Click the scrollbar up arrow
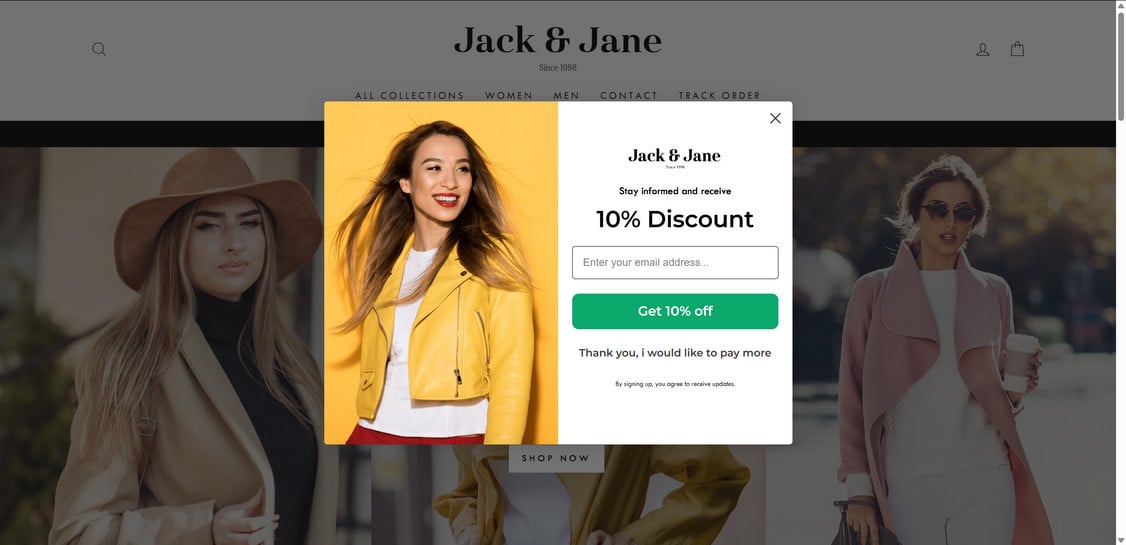The image size is (1126, 545). 1120,5
